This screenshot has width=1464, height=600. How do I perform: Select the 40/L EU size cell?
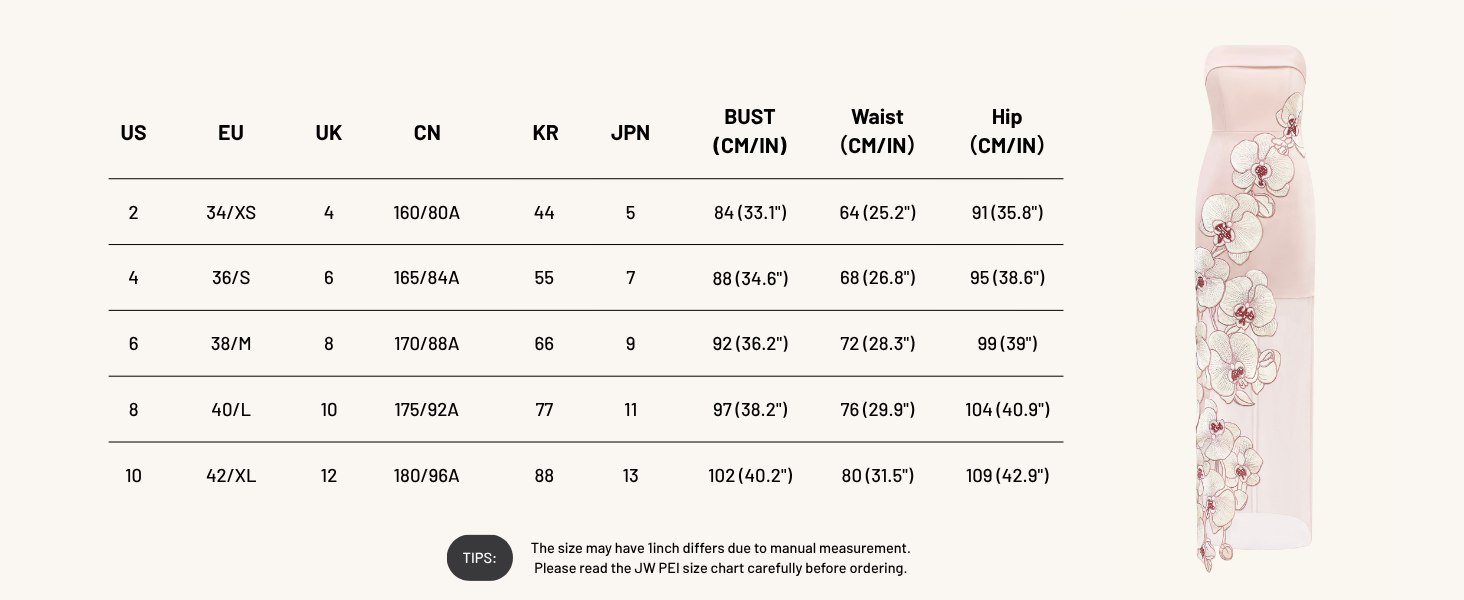(x=231, y=410)
